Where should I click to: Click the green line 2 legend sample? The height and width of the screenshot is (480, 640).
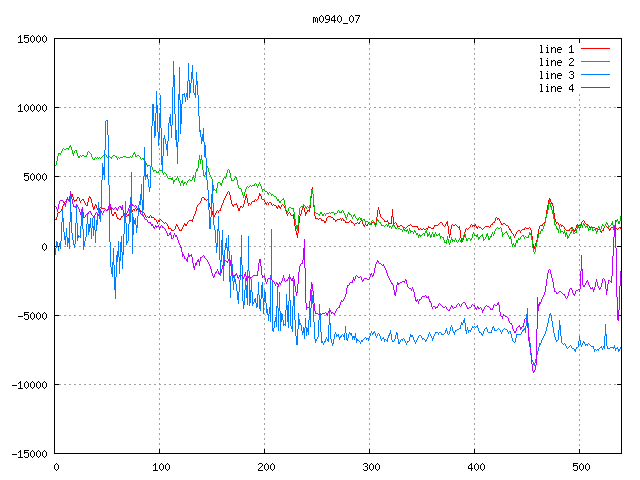(596, 62)
